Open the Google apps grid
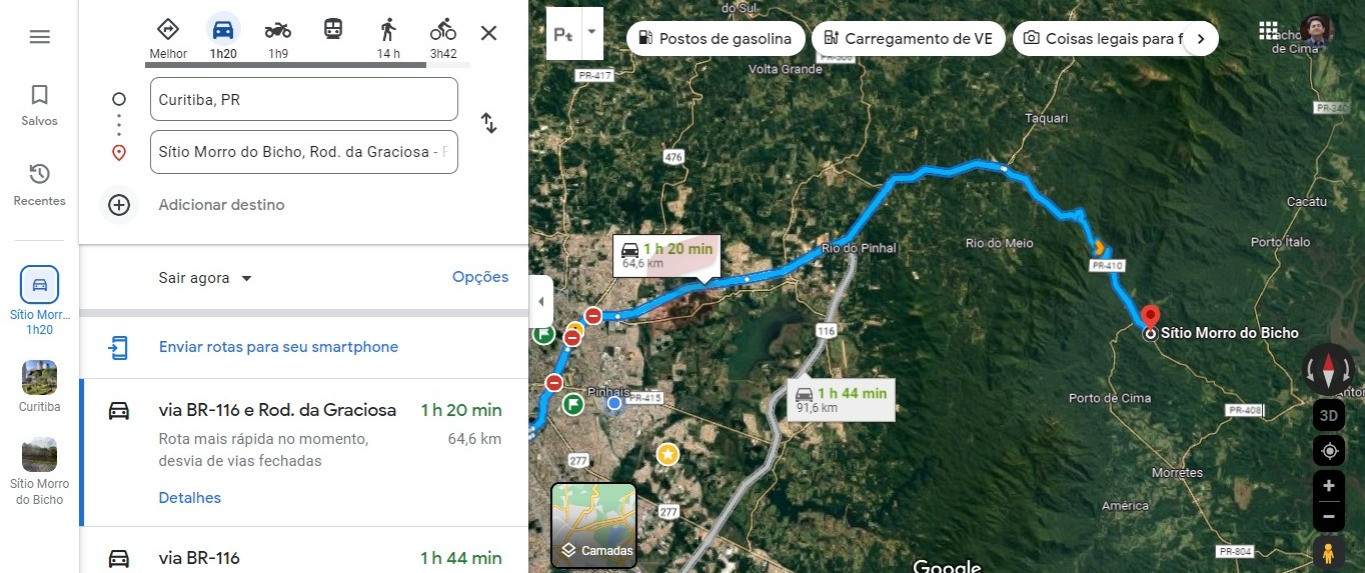The width and height of the screenshot is (1365, 573). (1268, 31)
